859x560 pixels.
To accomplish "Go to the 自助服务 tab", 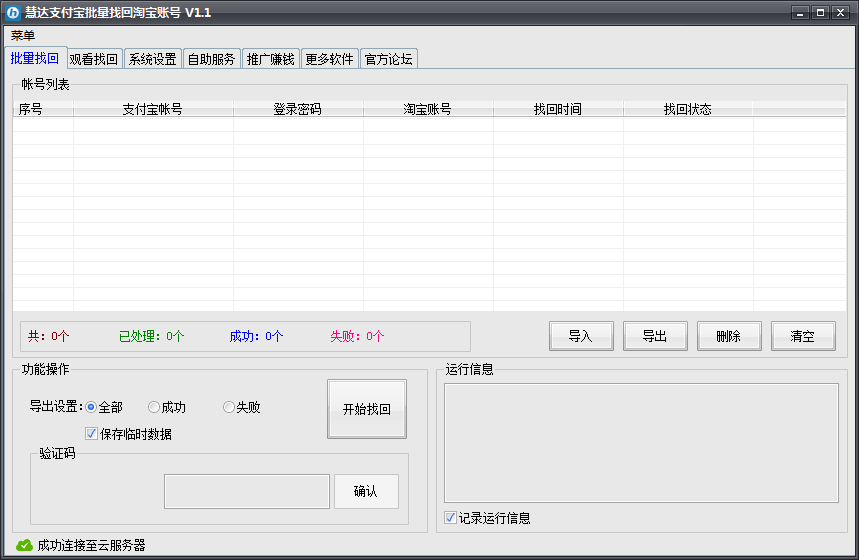I will click(211, 59).
